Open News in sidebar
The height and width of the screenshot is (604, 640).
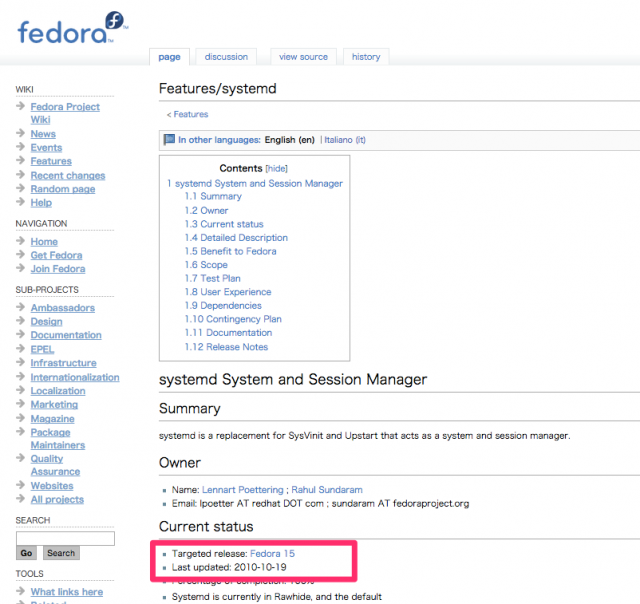point(43,134)
